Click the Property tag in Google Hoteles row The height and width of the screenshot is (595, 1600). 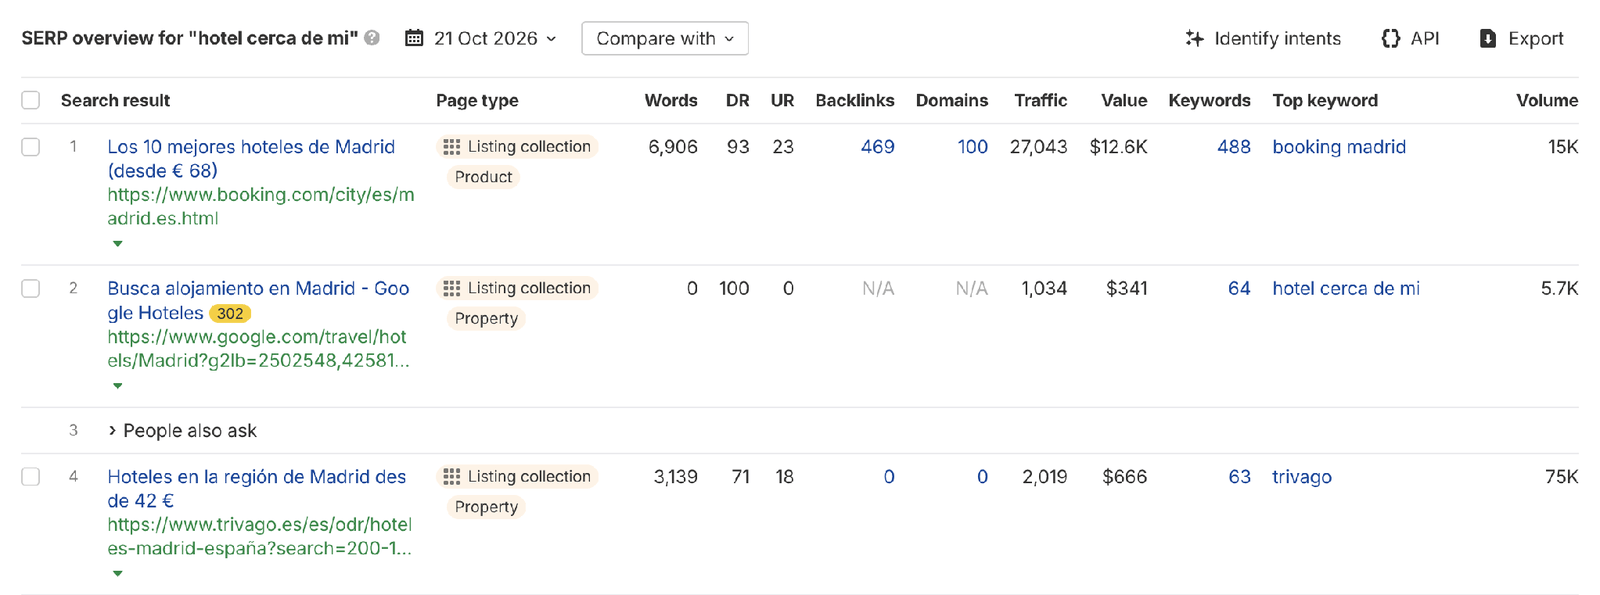[x=486, y=318]
